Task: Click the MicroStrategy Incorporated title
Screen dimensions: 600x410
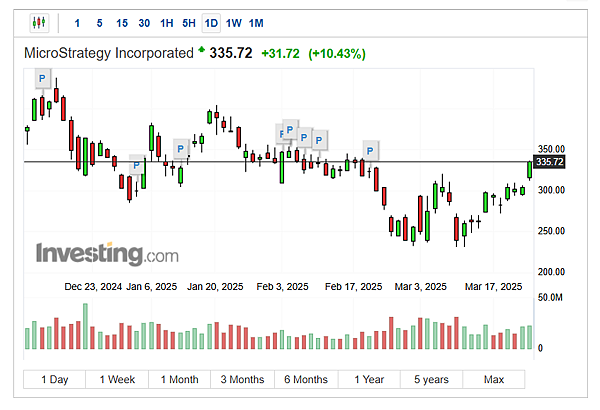Action: click(x=109, y=53)
